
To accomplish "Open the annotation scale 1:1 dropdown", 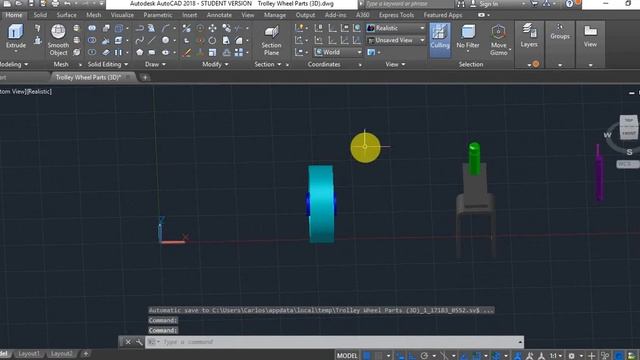I will [x=556, y=356].
